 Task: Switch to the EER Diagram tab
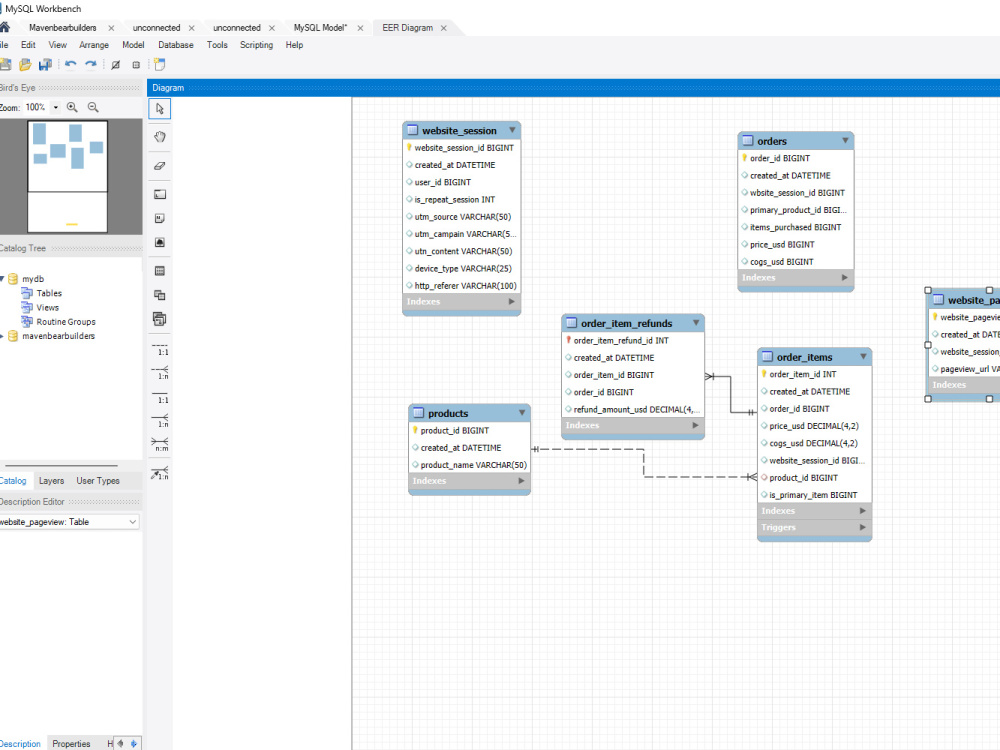coord(408,28)
